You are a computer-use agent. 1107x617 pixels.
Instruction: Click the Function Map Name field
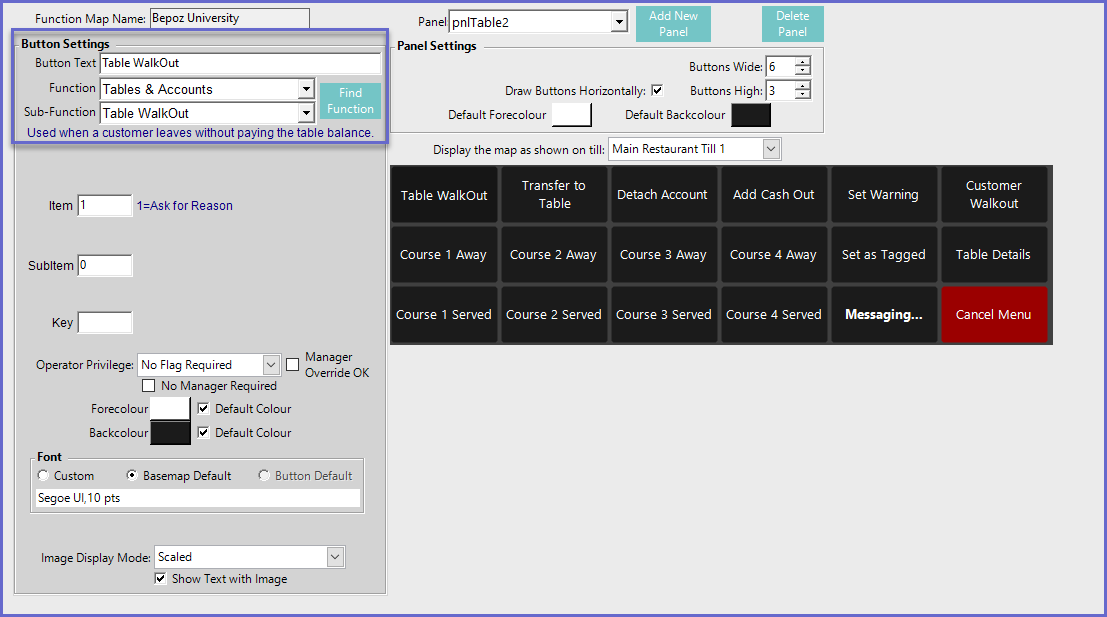coord(229,18)
